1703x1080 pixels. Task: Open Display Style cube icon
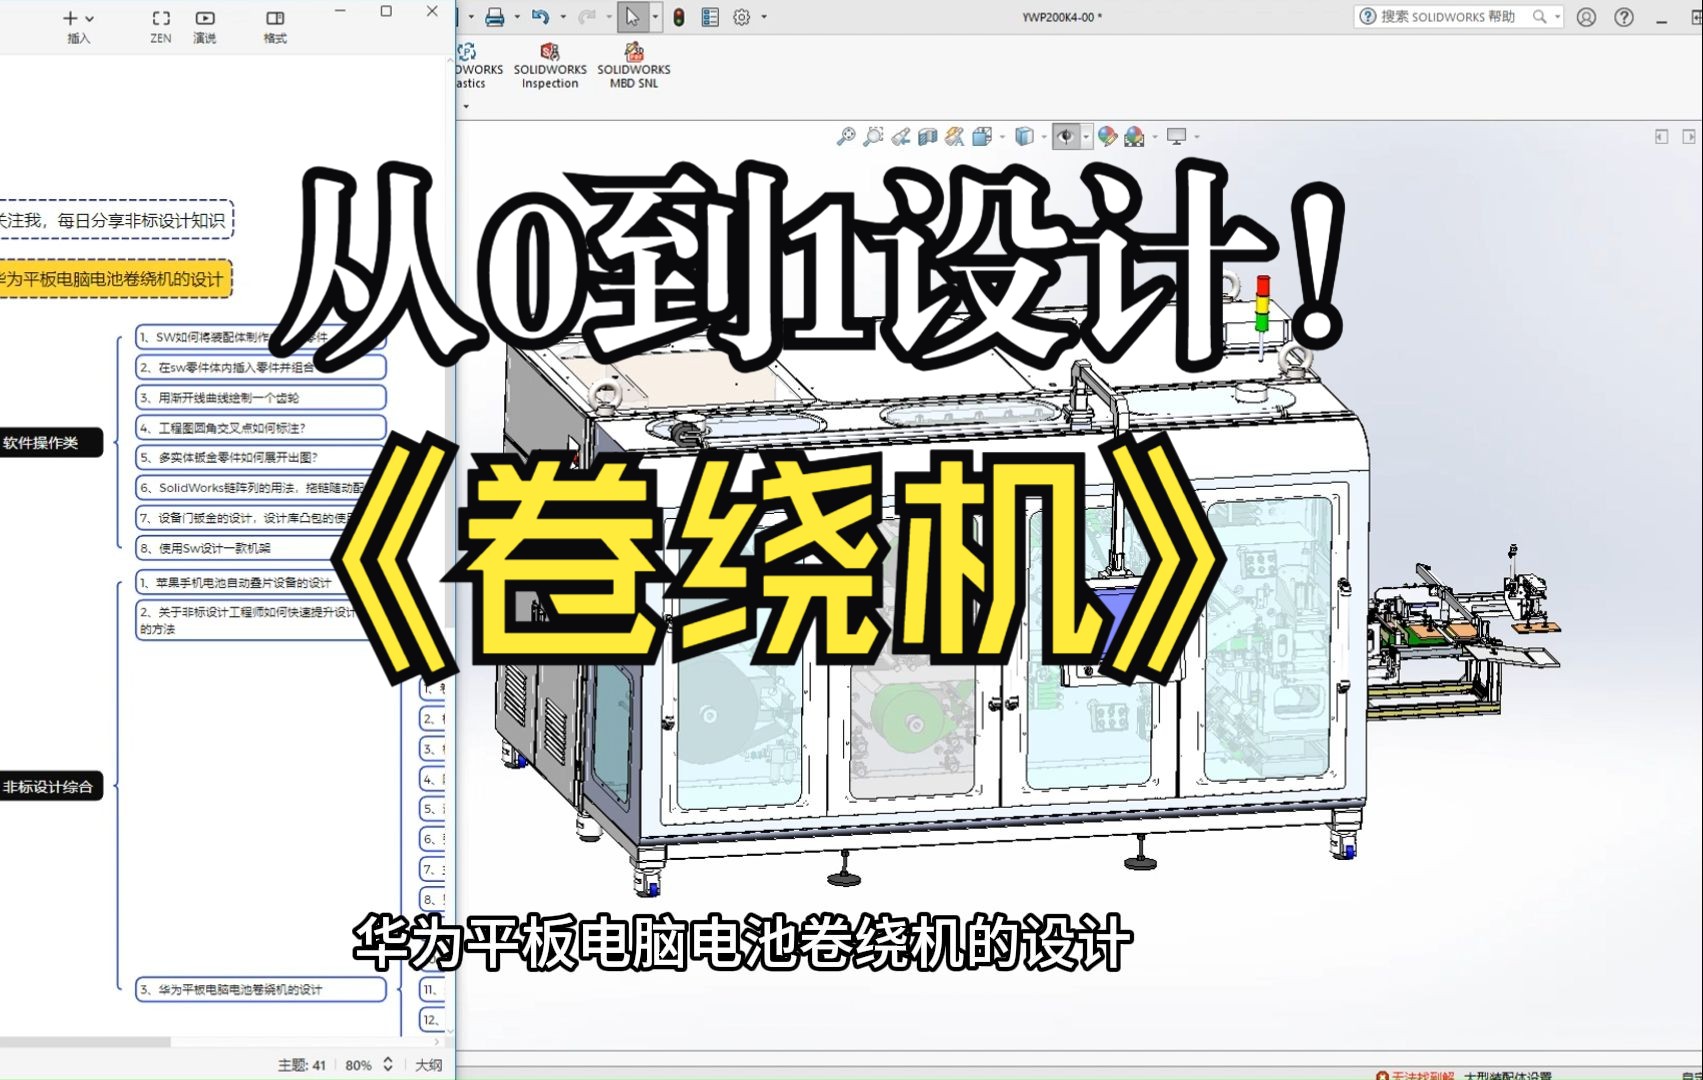[1024, 136]
